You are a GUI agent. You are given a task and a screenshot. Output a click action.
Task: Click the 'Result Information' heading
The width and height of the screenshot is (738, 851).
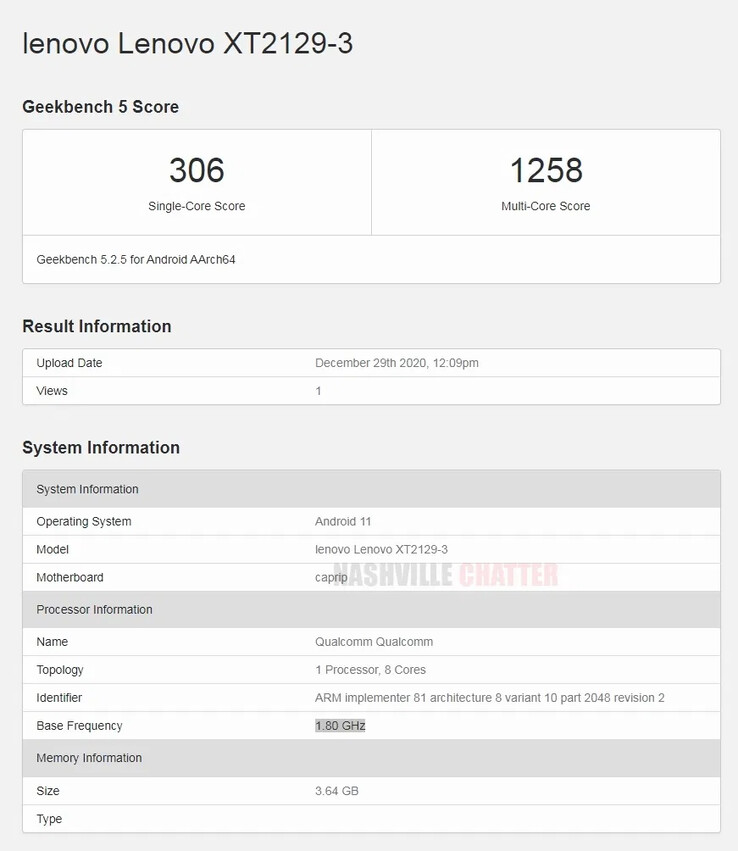pyautogui.click(x=97, y=326)
